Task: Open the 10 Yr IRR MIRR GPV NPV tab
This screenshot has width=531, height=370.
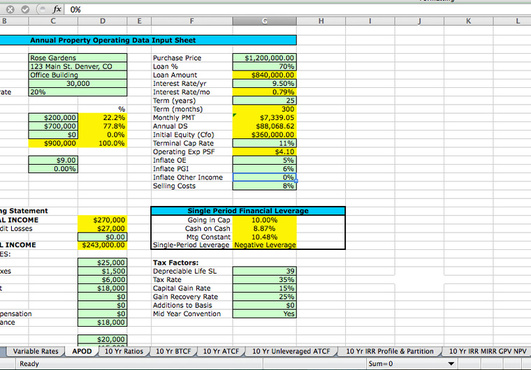Action: click(x=487, y=351)
